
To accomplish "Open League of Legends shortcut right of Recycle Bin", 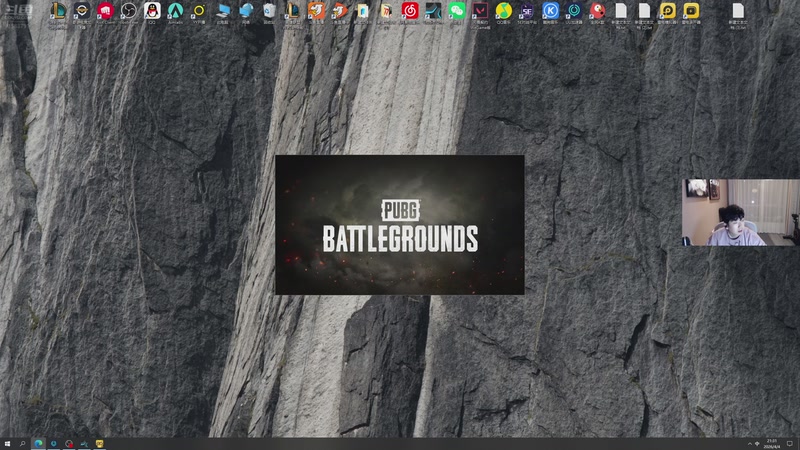I will click(x=293, y=11).
